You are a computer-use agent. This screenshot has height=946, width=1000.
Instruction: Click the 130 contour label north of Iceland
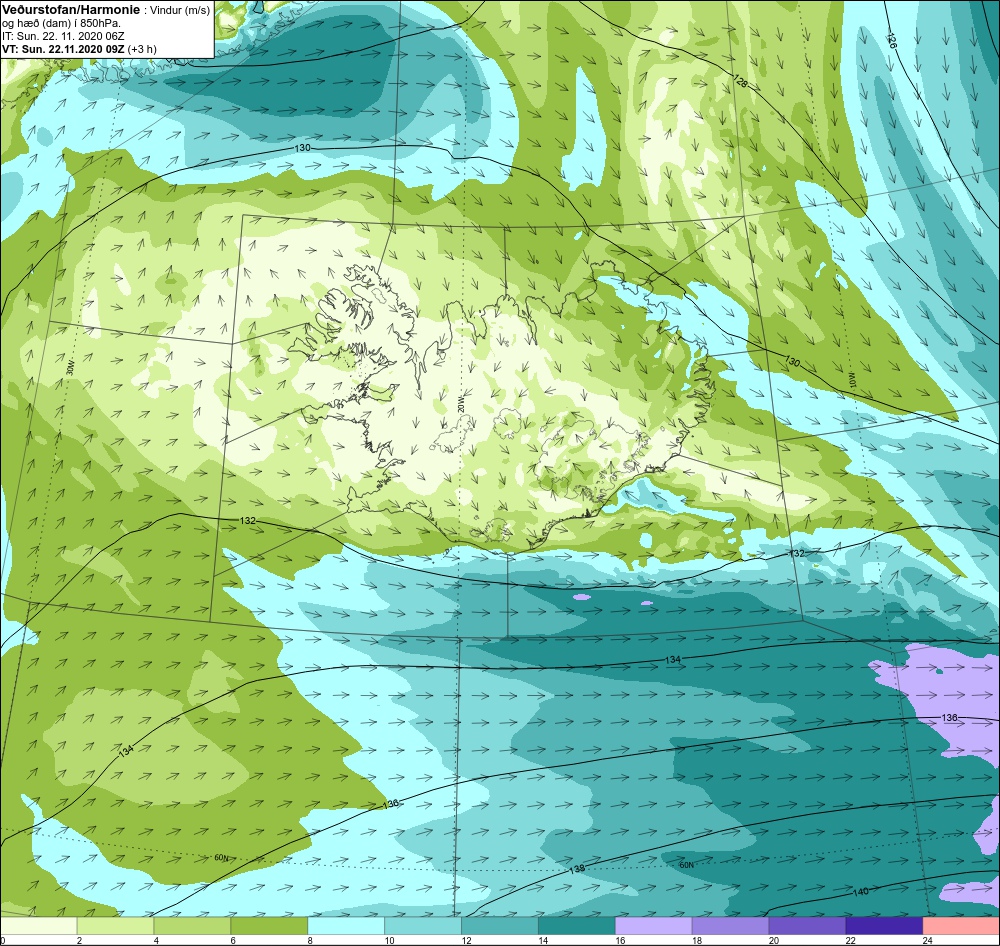click(x=303, y=148)
